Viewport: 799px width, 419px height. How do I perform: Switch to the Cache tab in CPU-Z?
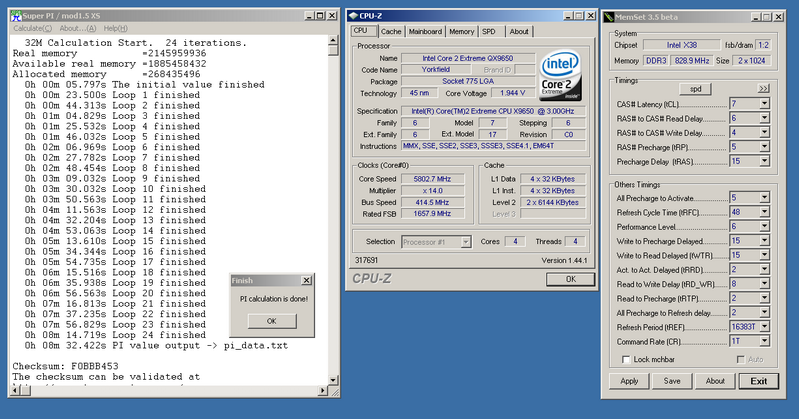tap(391, 32)
